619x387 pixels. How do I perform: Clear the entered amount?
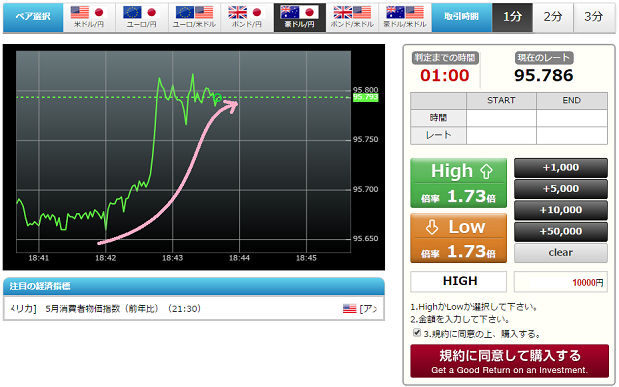(x=561, y=253)
